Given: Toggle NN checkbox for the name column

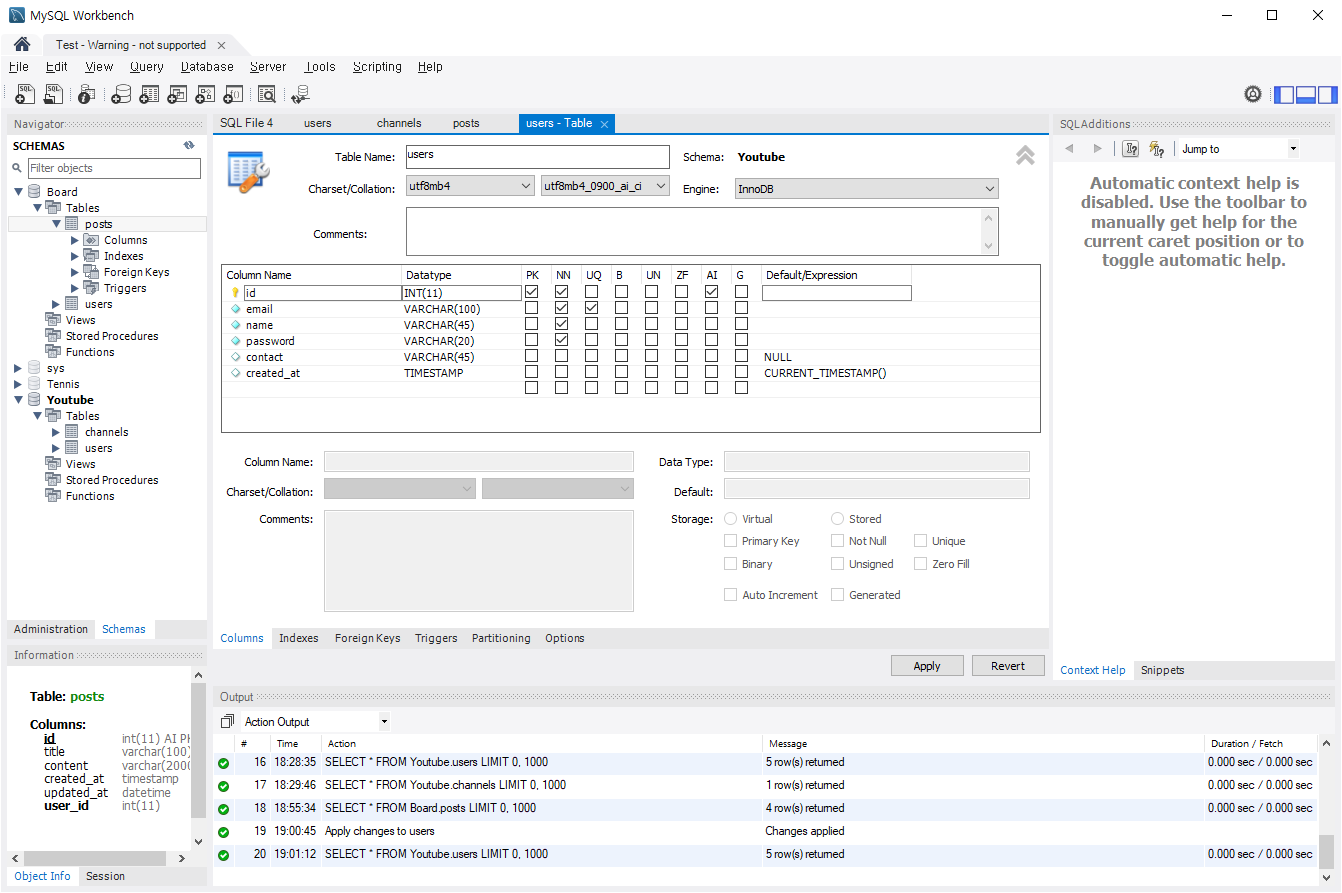Looking at the screenshot, I should (561, 324).
